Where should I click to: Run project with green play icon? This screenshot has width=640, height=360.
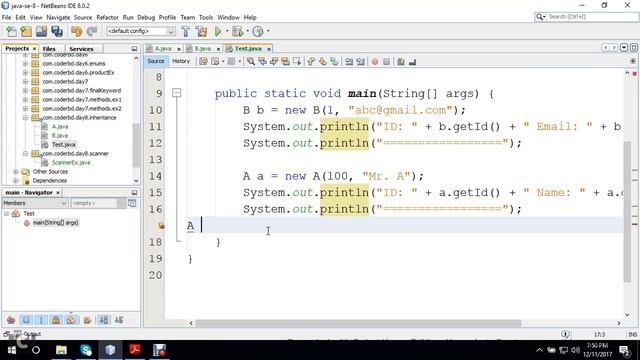(218, 31)
